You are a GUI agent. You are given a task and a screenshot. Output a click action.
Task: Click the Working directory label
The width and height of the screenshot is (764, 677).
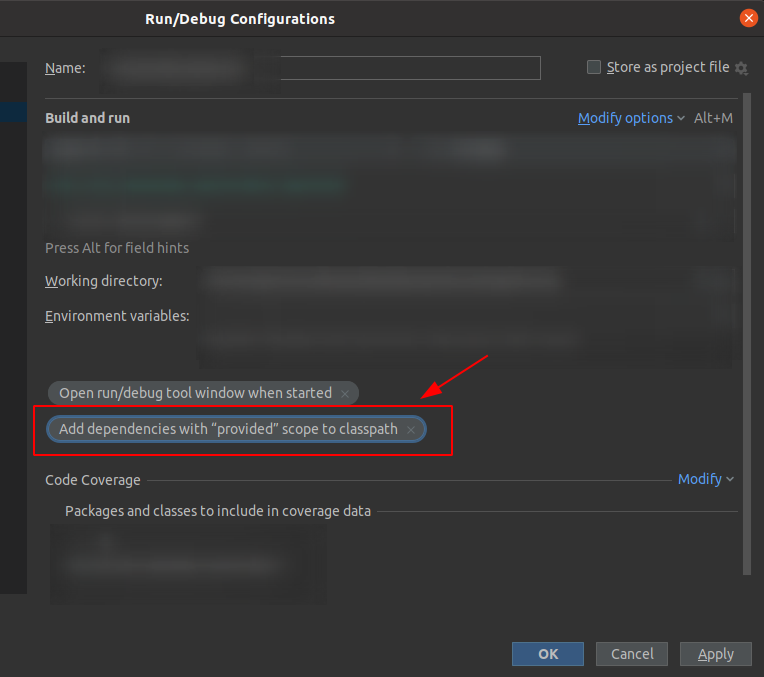pyautogui.click(x=104, y=281)
